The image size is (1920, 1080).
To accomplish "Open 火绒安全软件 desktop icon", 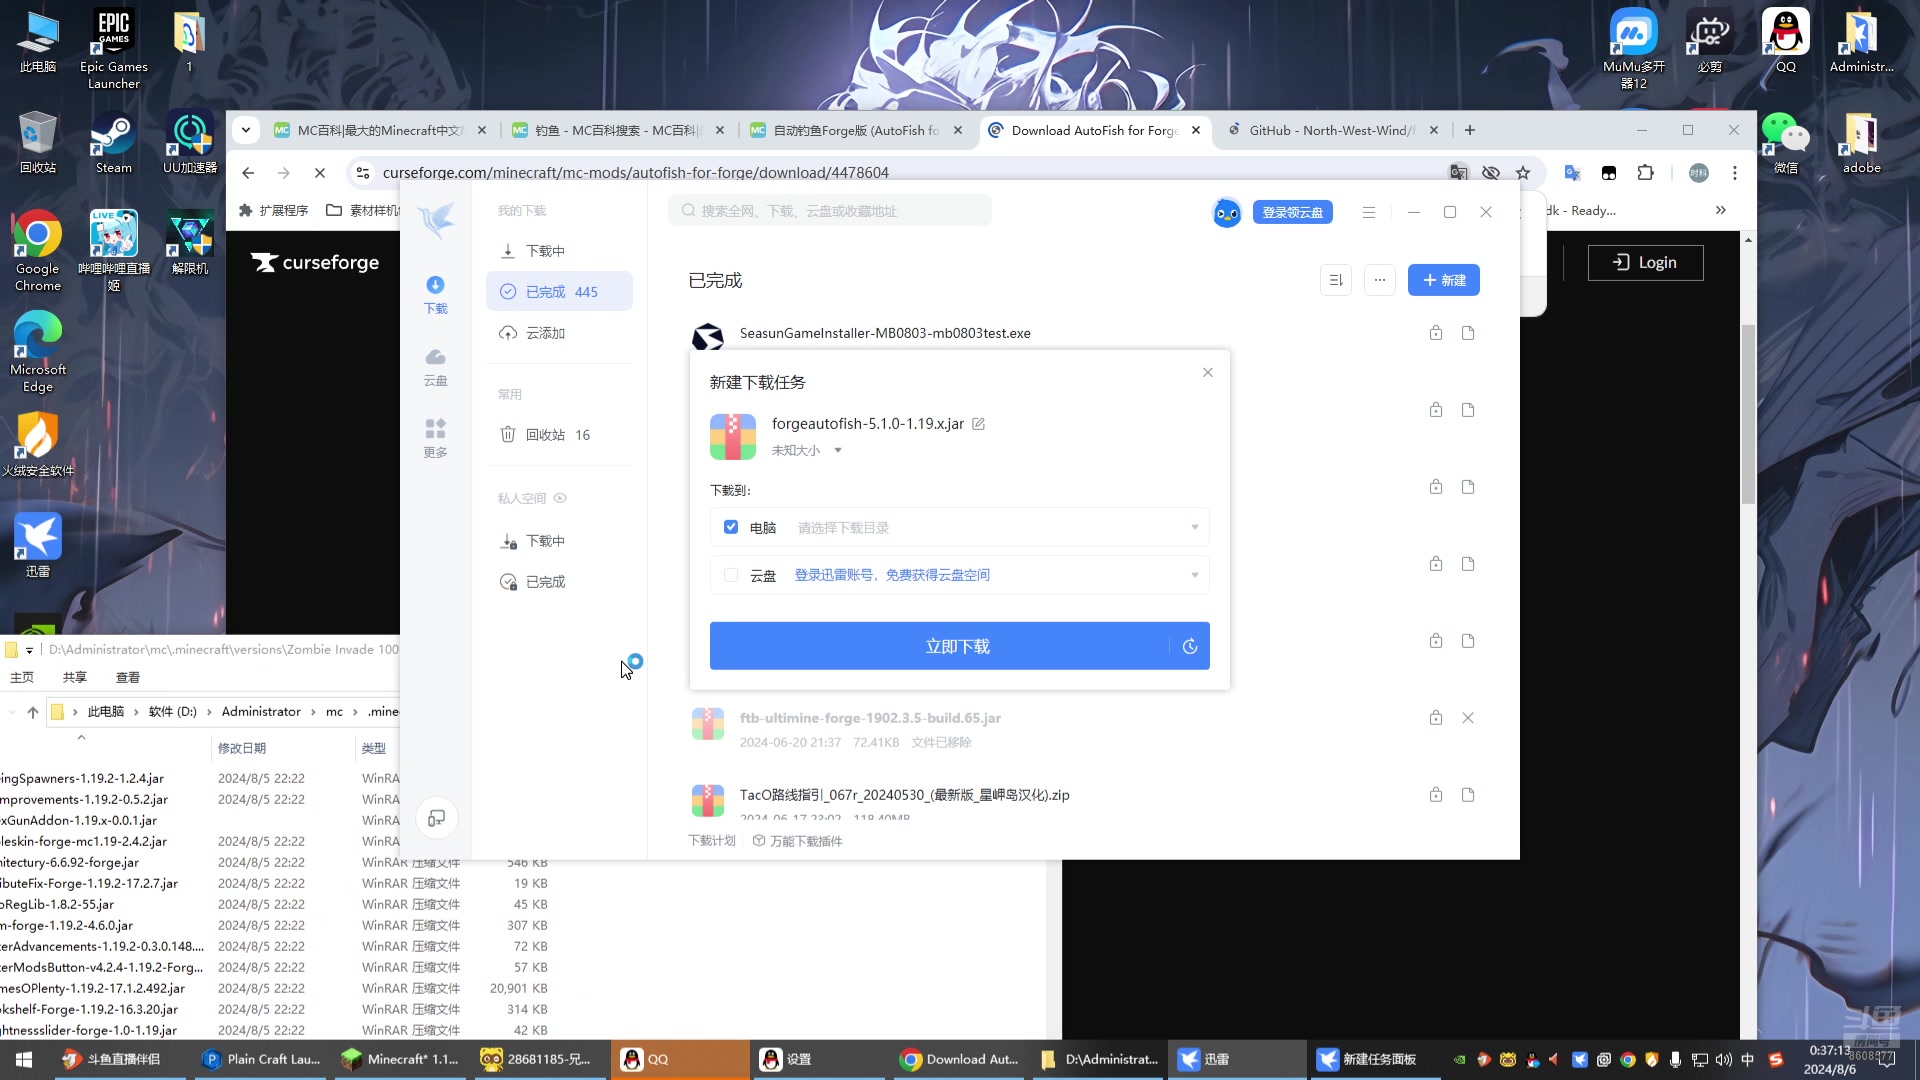I will point(38,445).
